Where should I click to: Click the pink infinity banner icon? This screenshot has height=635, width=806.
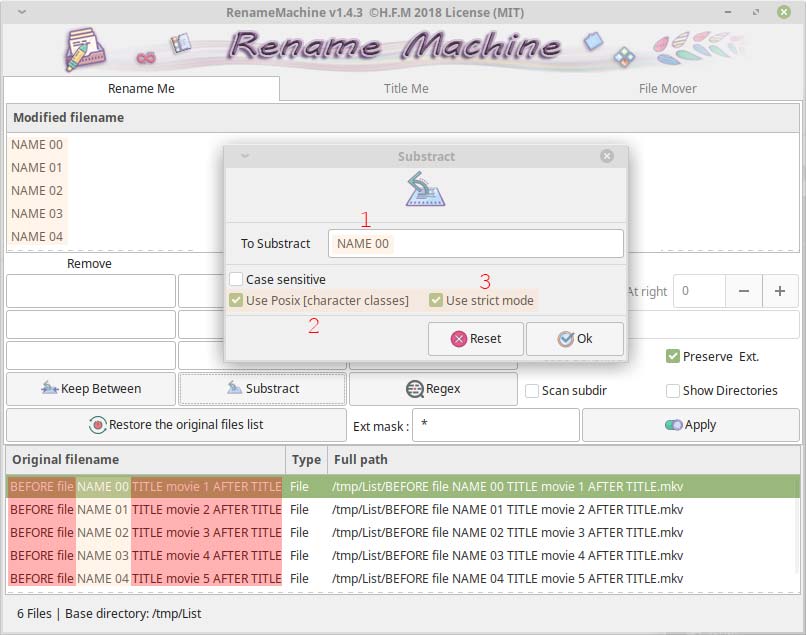146,58
